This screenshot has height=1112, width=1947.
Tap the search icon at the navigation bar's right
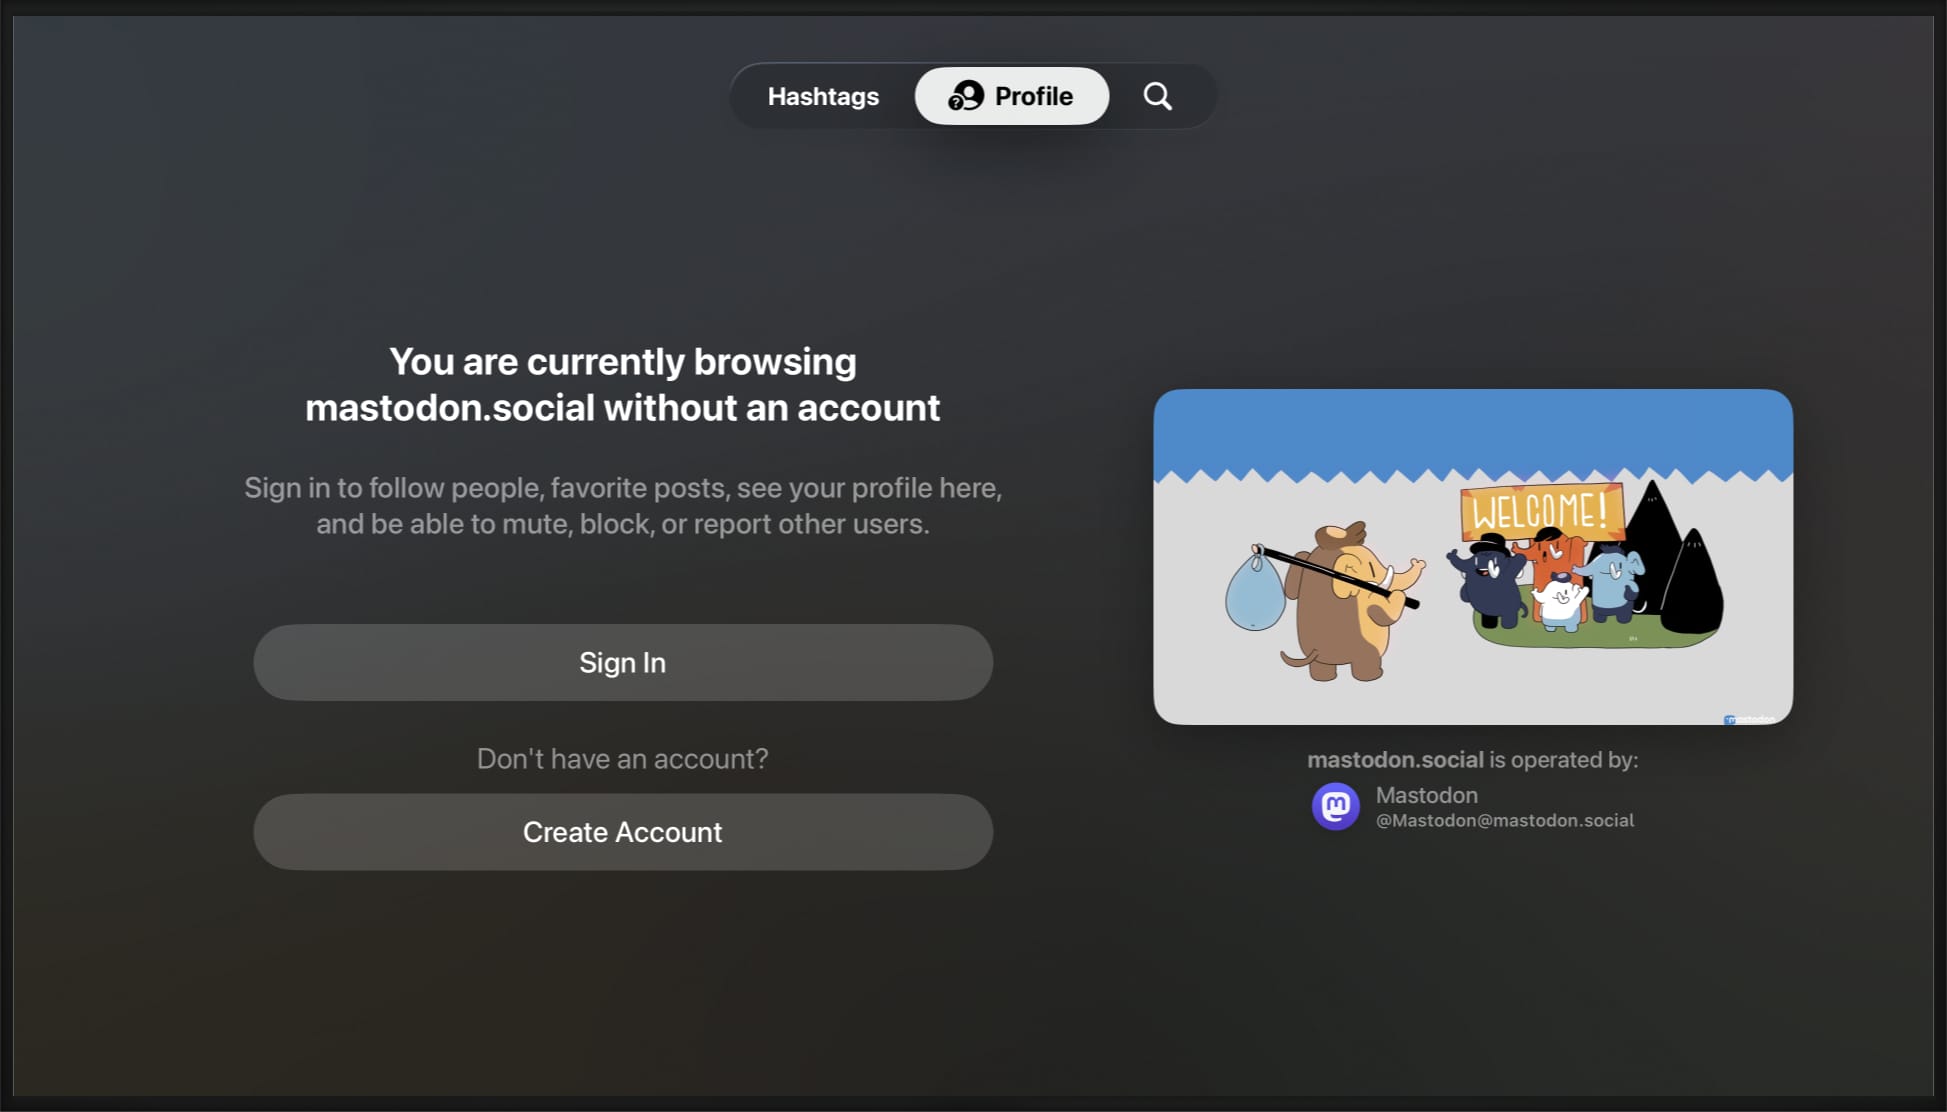point(1157,96)
